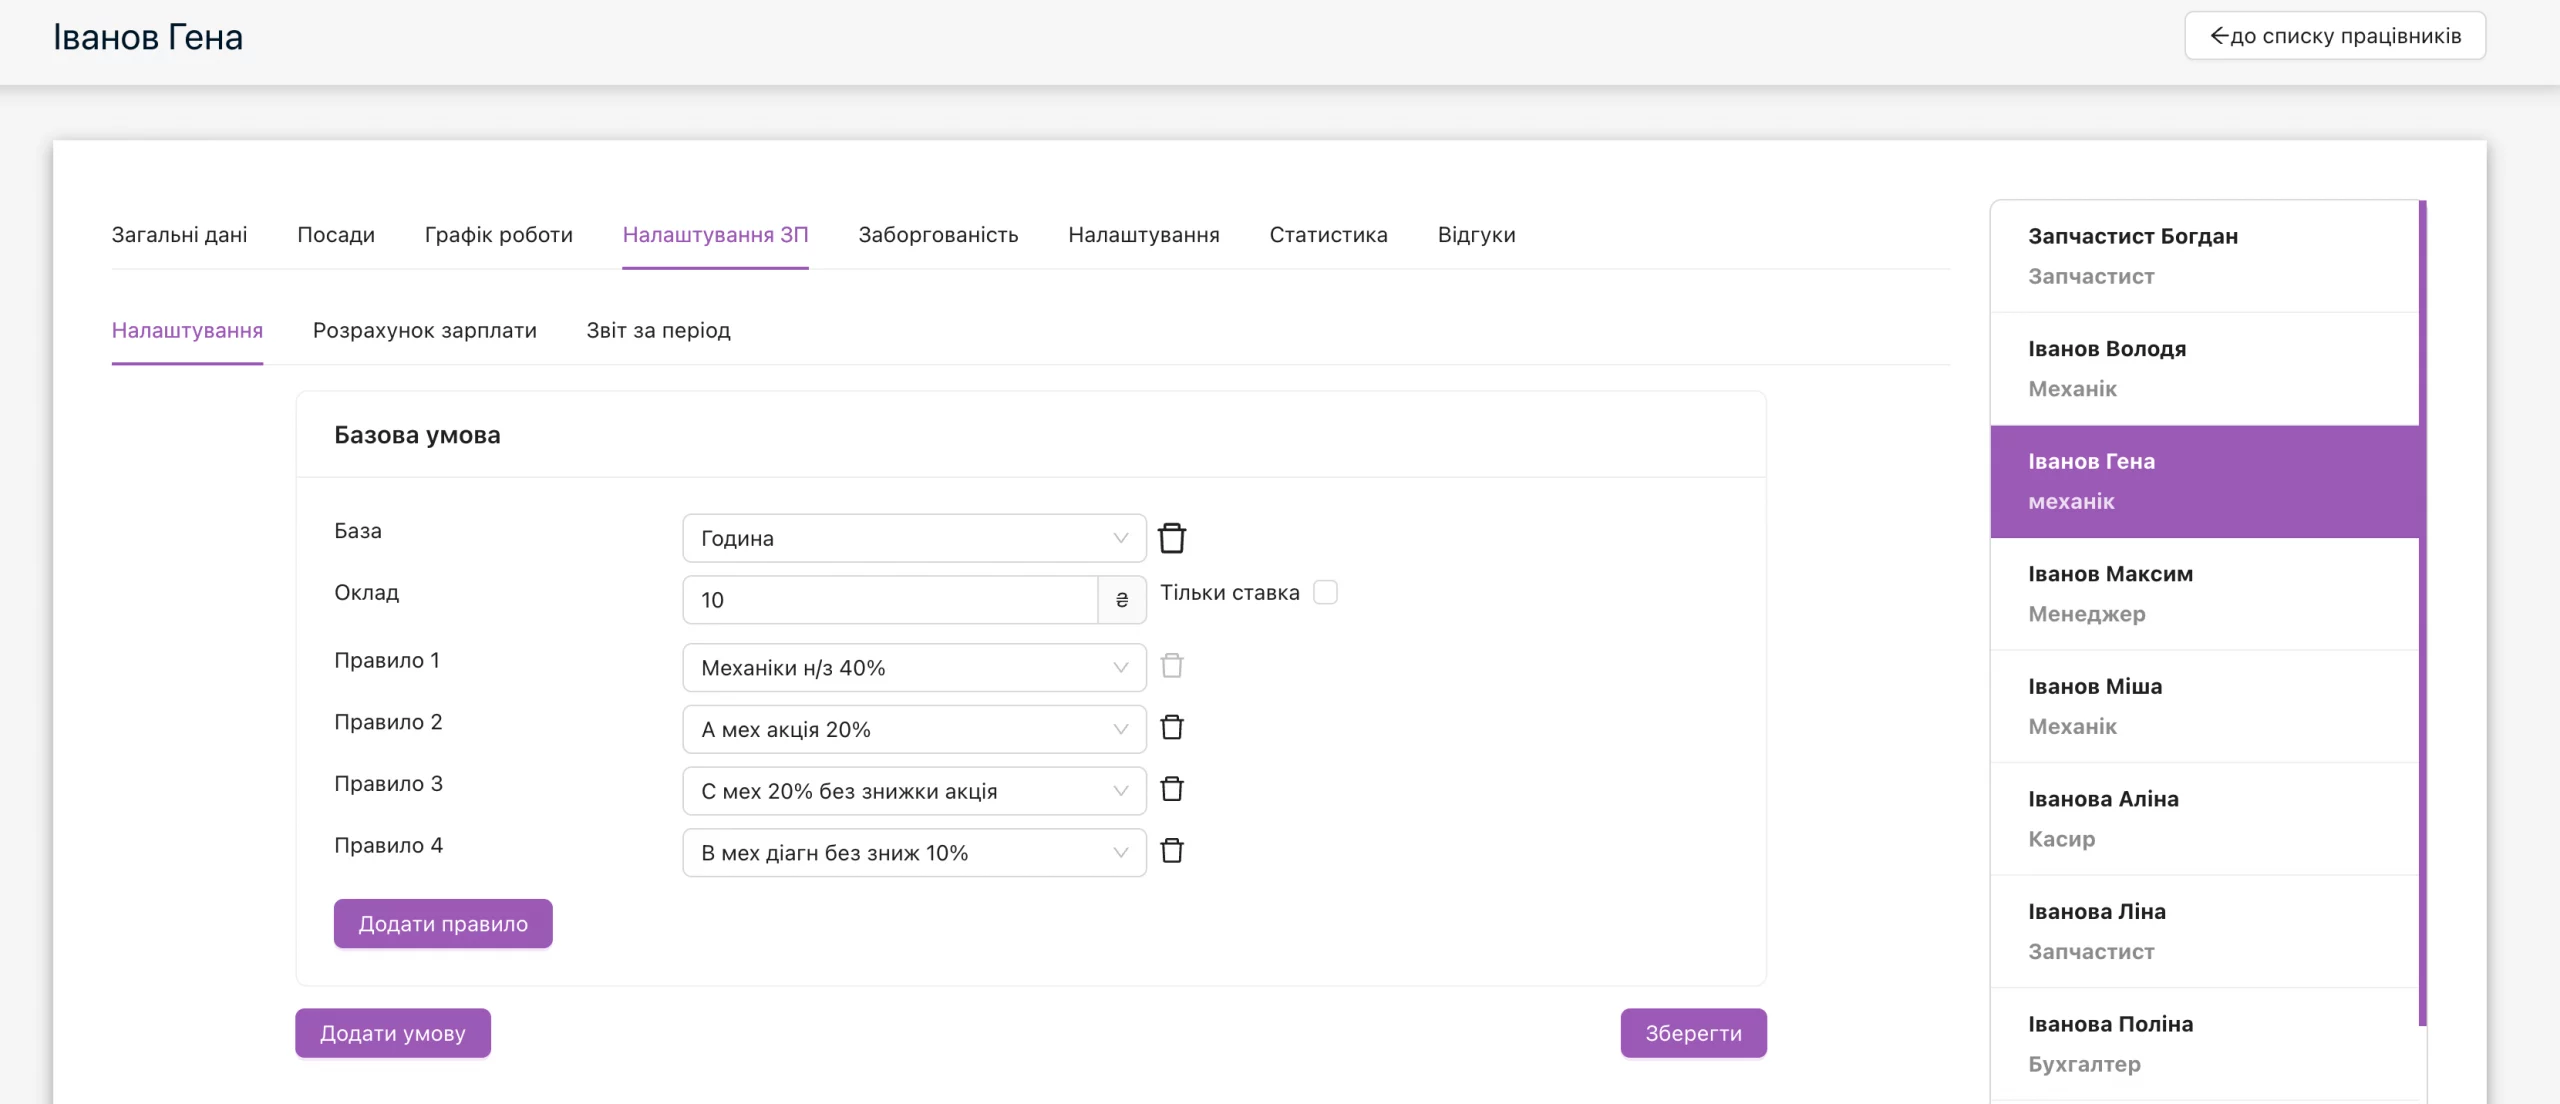Image resolution: width=2560 pixels, height=1104 pixels.
Task: Open the Правило 2 А мех акція dropdown
Action: 914,729
